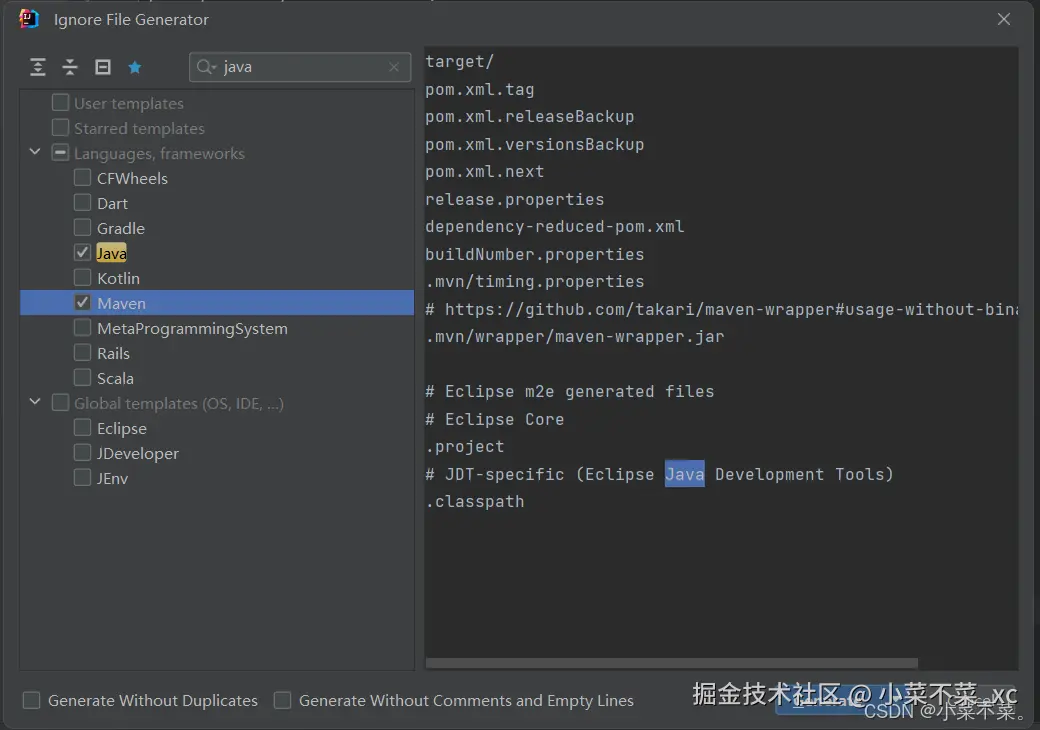Select the Scala tree row label
Screen dimensions: 1040x730
[x=115, y=379]
